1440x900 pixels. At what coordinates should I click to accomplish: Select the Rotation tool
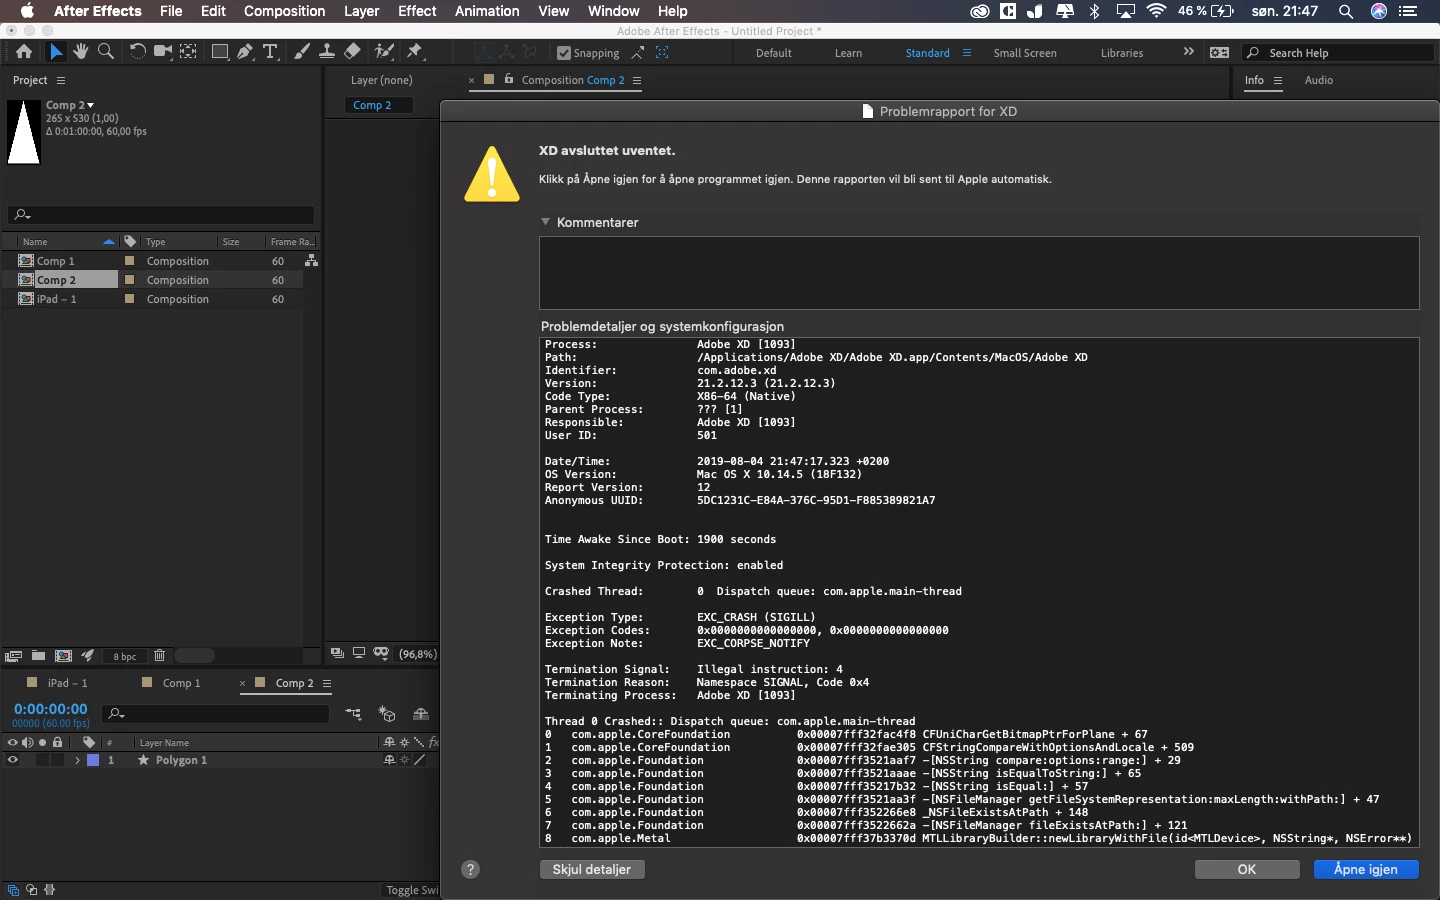point(137,52)
